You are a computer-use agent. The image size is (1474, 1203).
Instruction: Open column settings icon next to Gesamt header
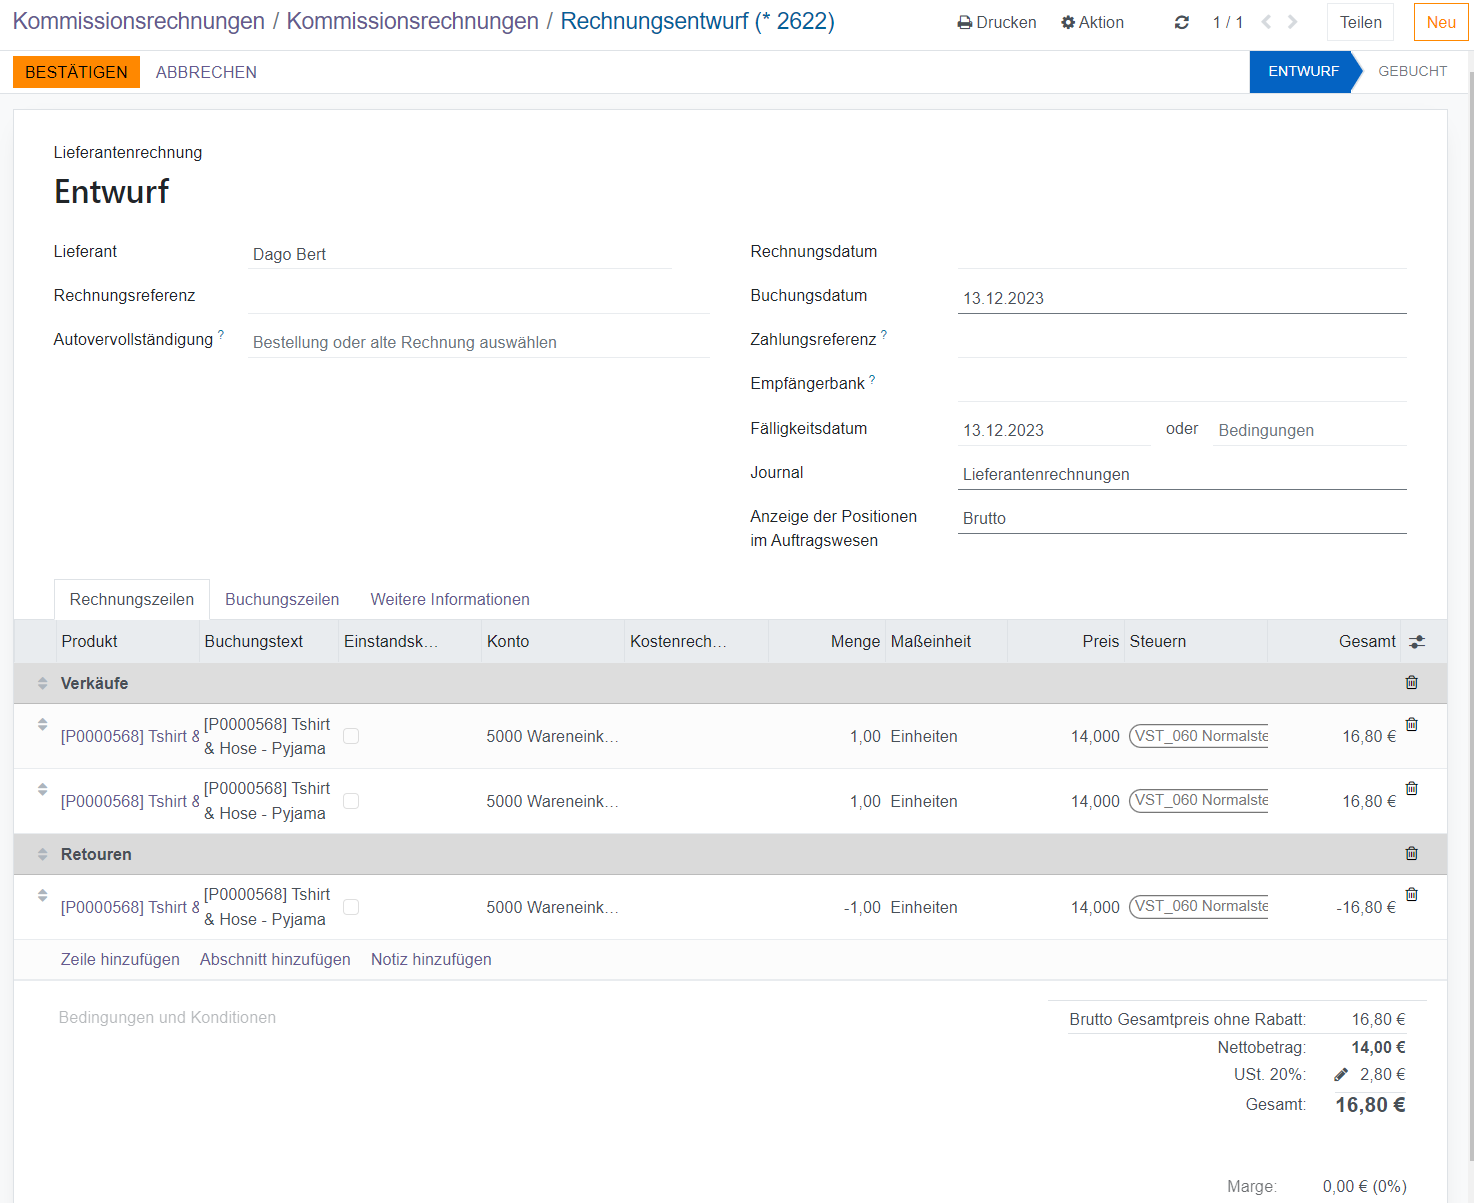[1417, 642]
